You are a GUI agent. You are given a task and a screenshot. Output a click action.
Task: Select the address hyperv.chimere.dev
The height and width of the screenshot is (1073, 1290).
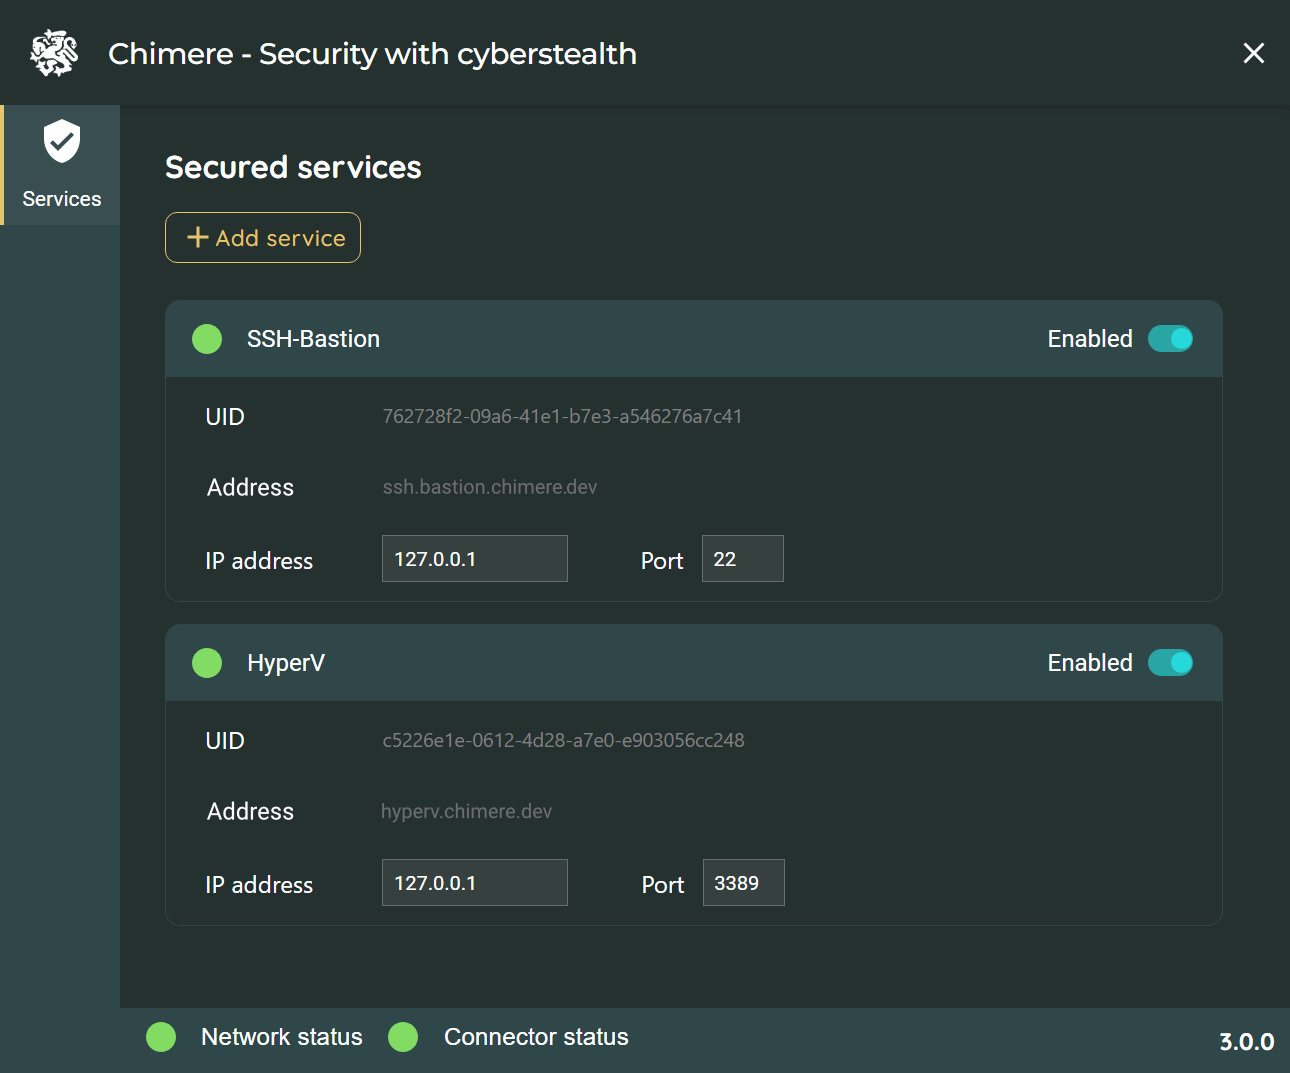pos(467,811)
